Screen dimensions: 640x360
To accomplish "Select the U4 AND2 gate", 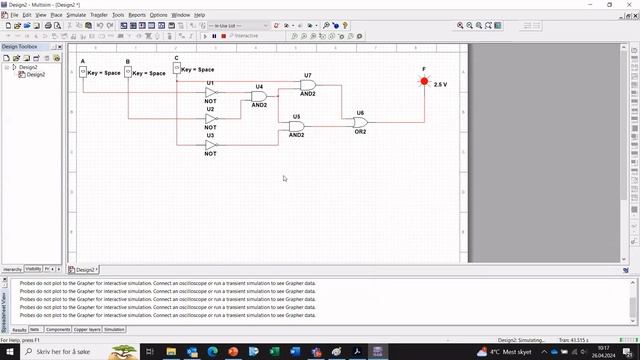I will 259,97.
